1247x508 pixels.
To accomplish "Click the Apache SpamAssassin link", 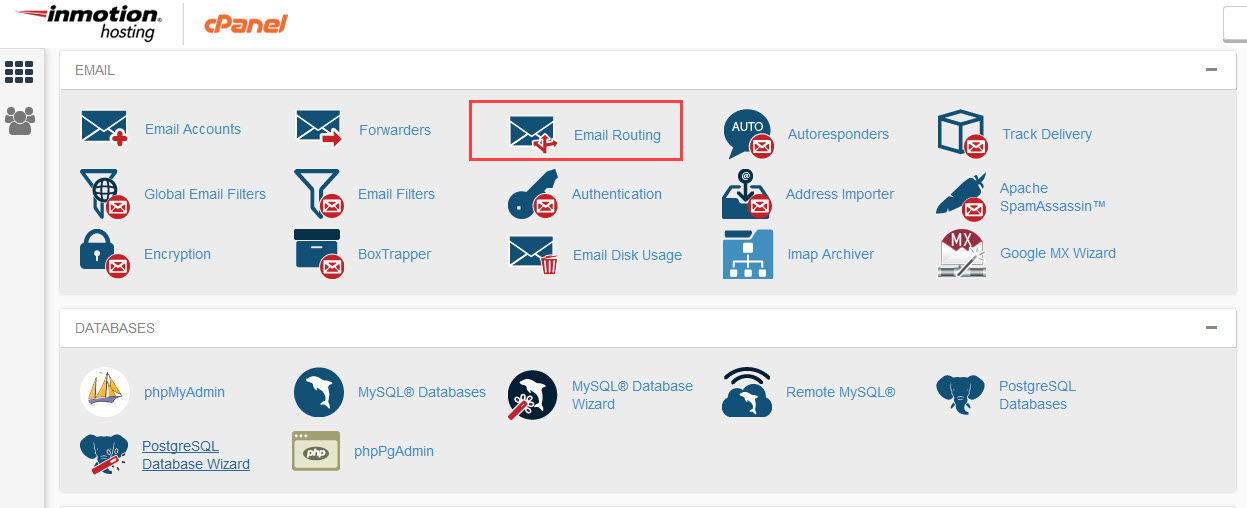I will 1053,197.
